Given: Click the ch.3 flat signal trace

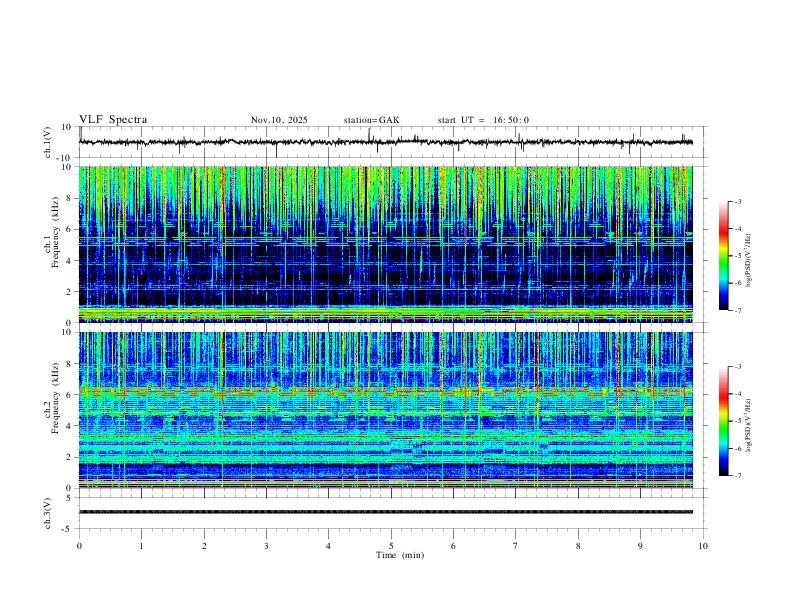Looking at the screenshot, I should 386,512.
